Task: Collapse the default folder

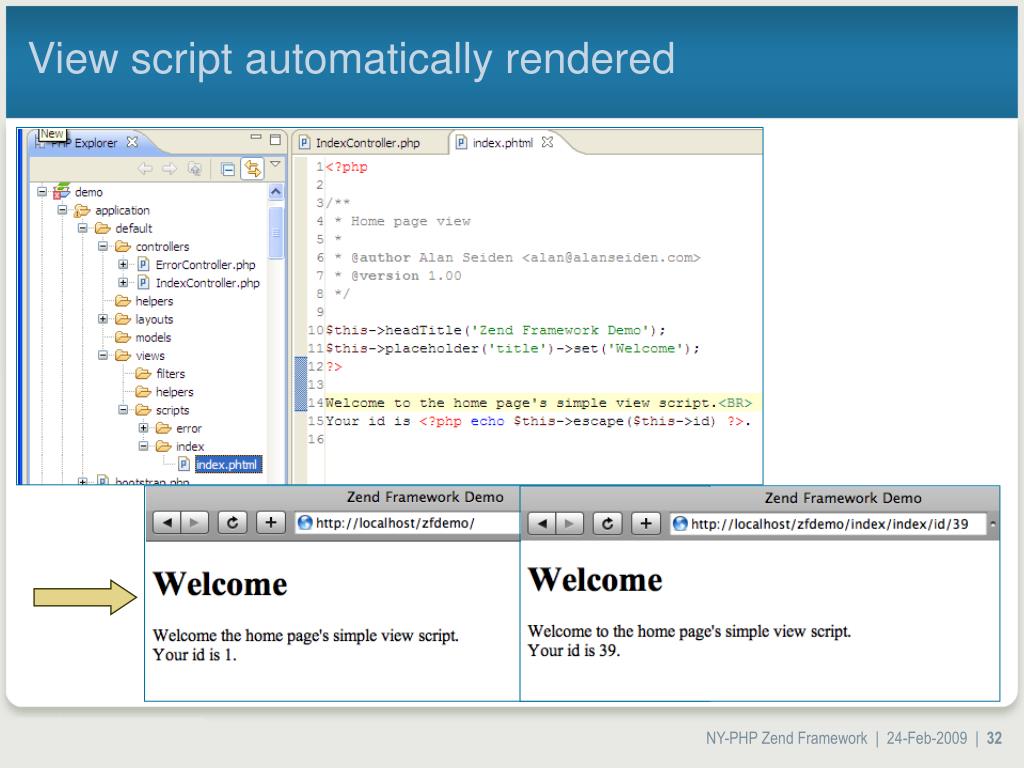Action: (x=83, y=228)
